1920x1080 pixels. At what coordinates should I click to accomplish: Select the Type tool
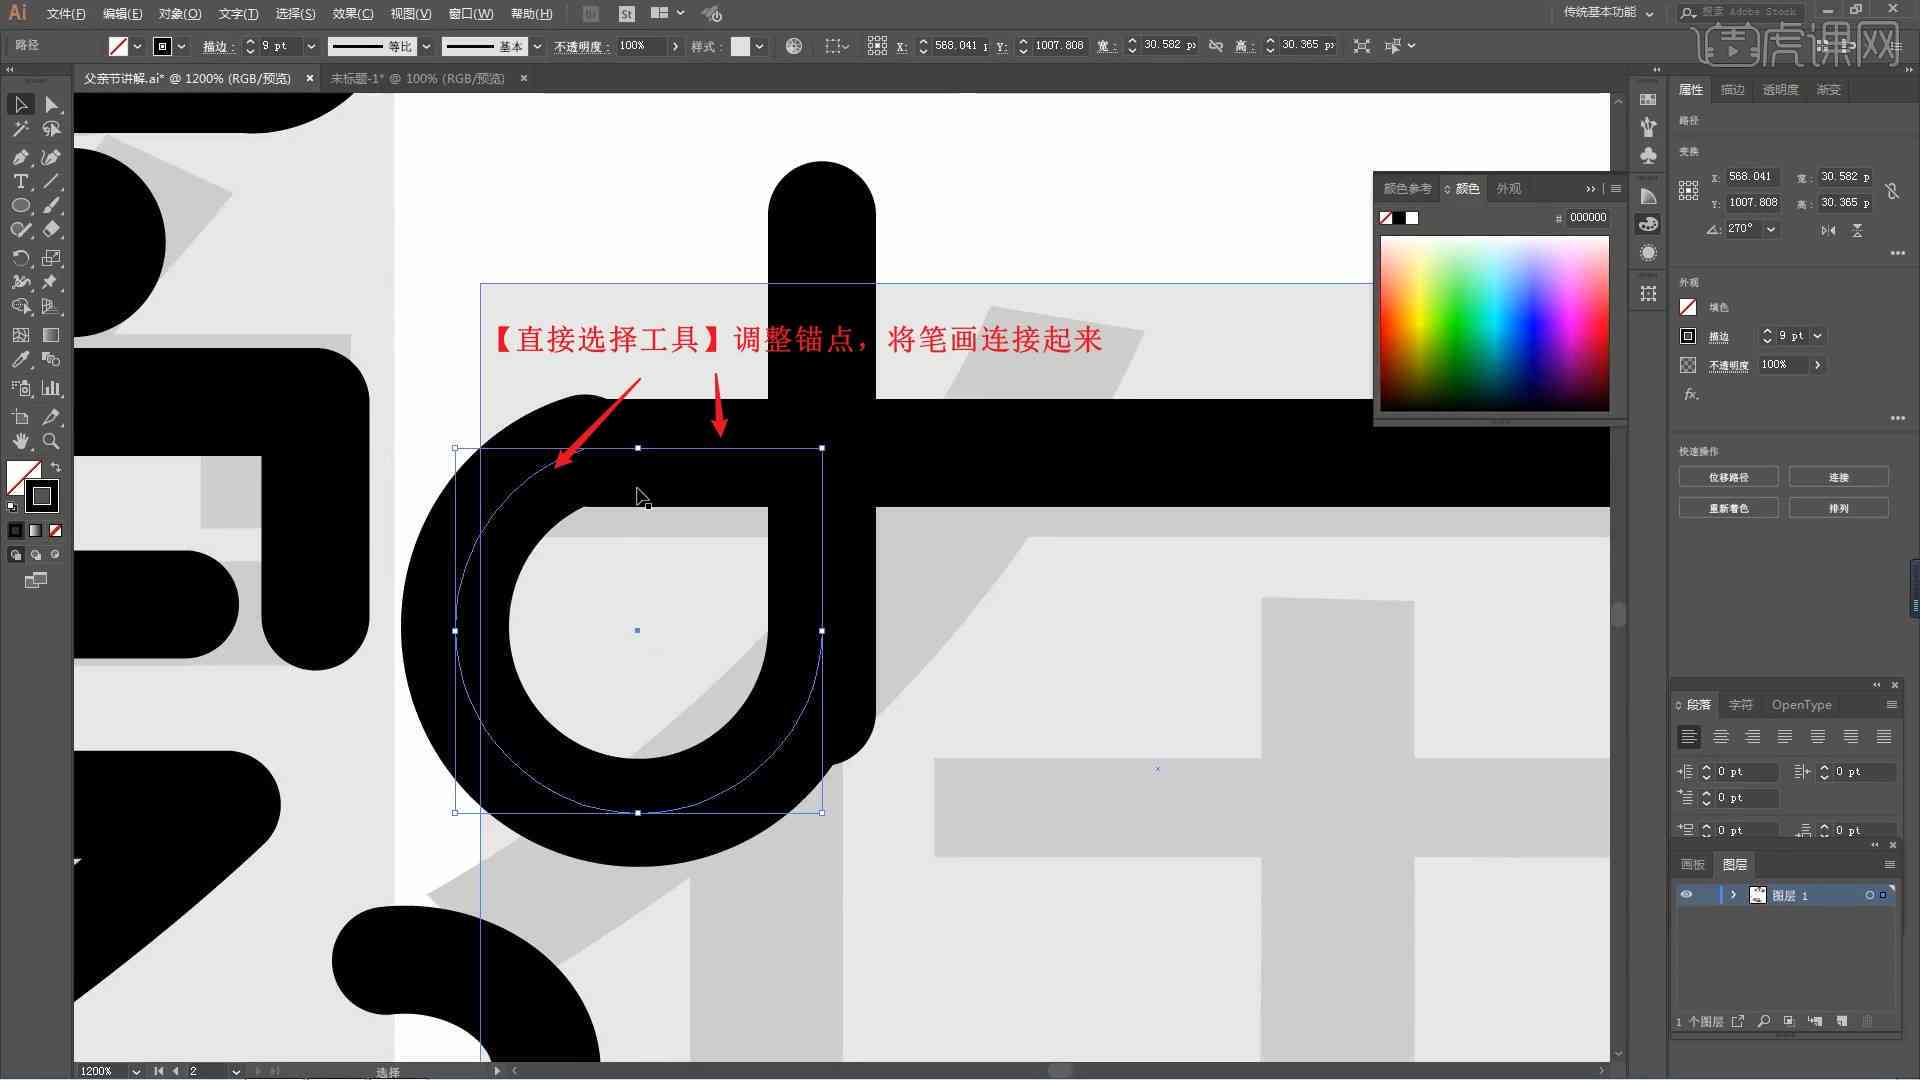pyautogui.click(x=18, y=181)
